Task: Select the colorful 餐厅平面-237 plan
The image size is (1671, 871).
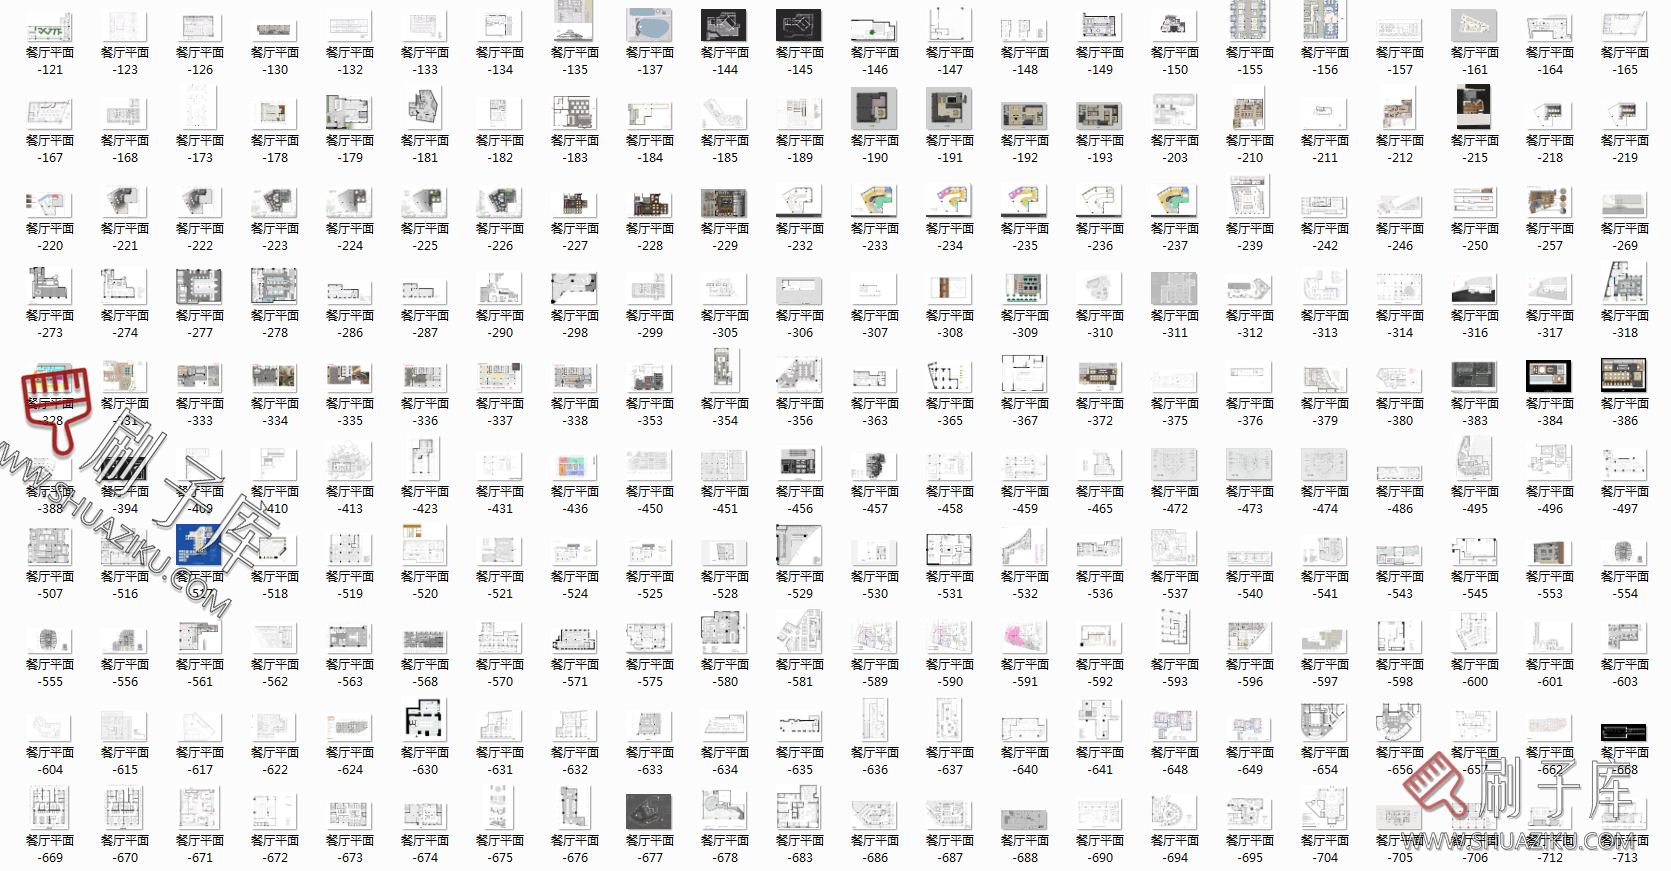Action: coord(1175,201)
